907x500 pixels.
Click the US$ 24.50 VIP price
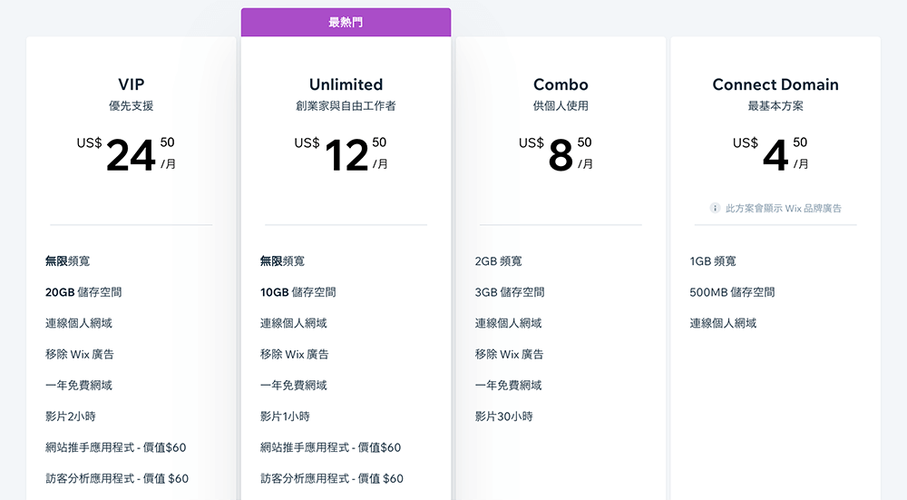pos(126,154)
